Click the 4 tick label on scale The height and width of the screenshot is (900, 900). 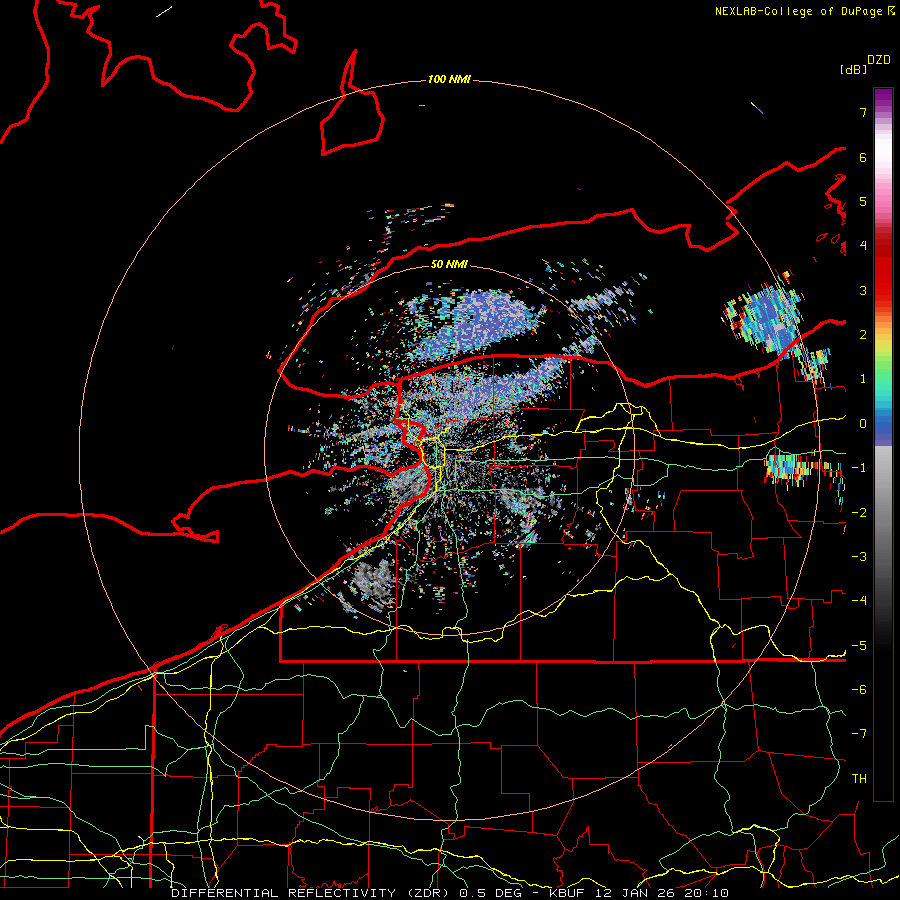point(863,246)
